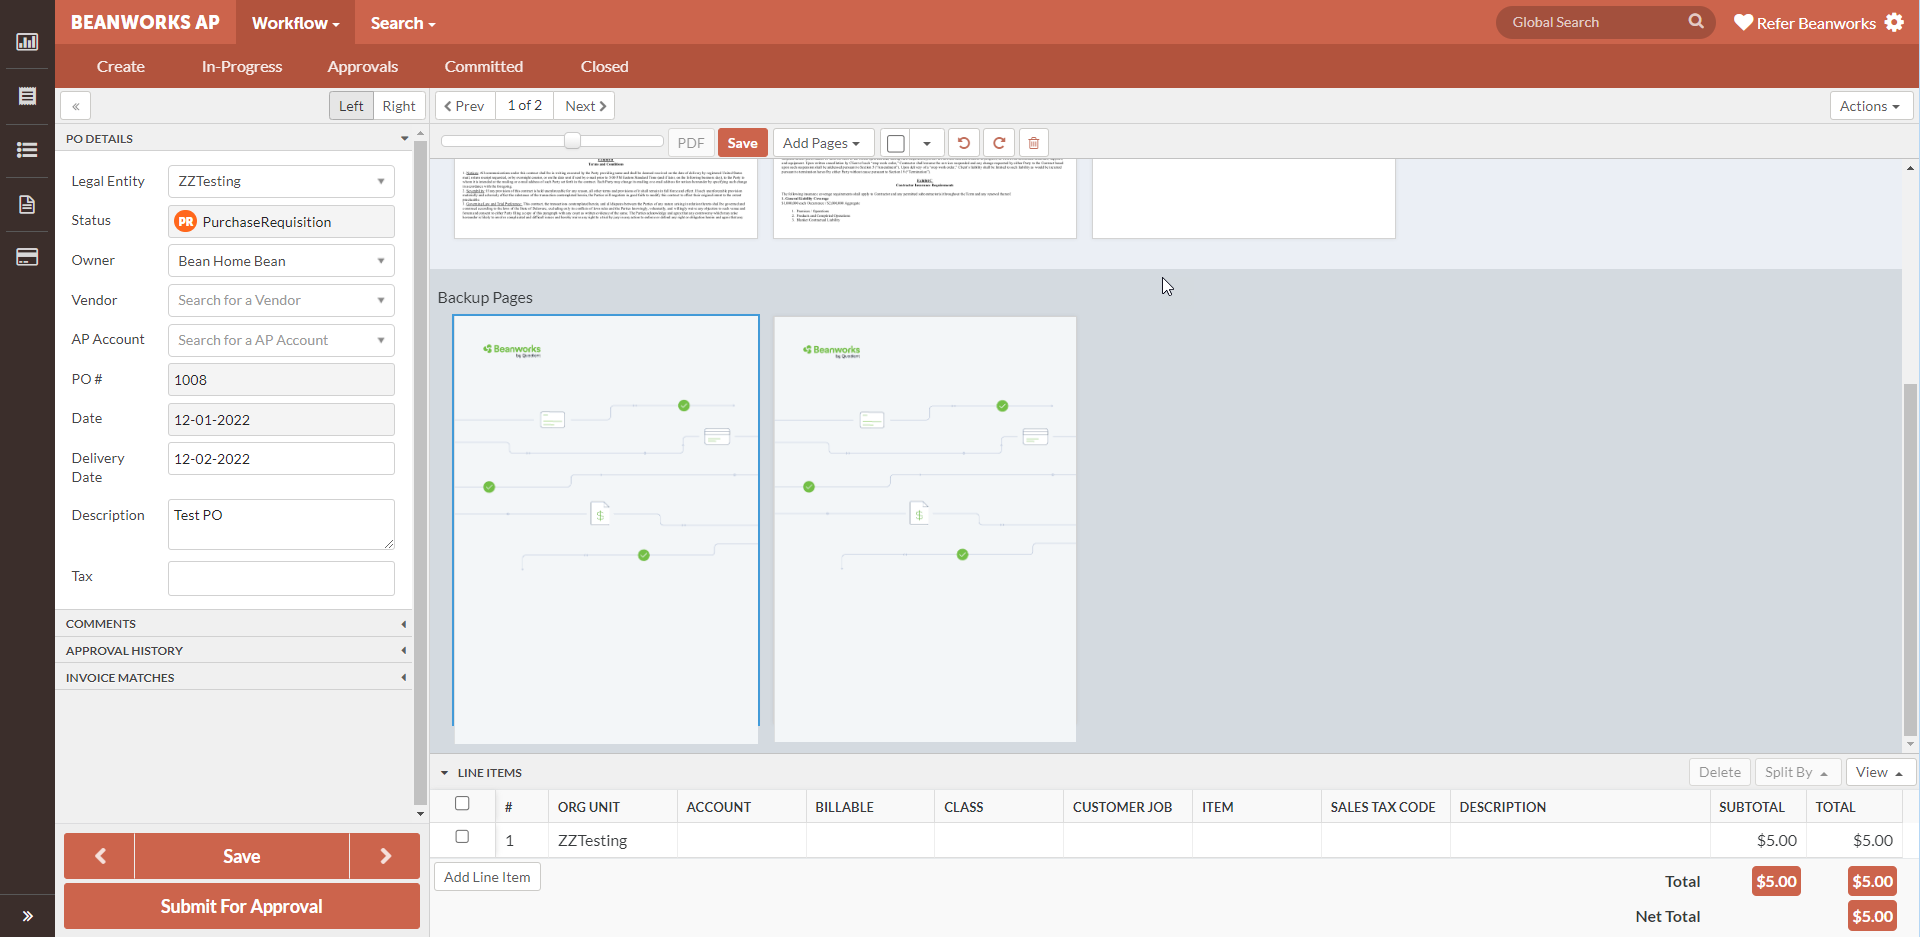The width and height of the screenshot is (1920, 937).
Task: Open the Search for a AP Account dropdown
Action: (281, 340)
